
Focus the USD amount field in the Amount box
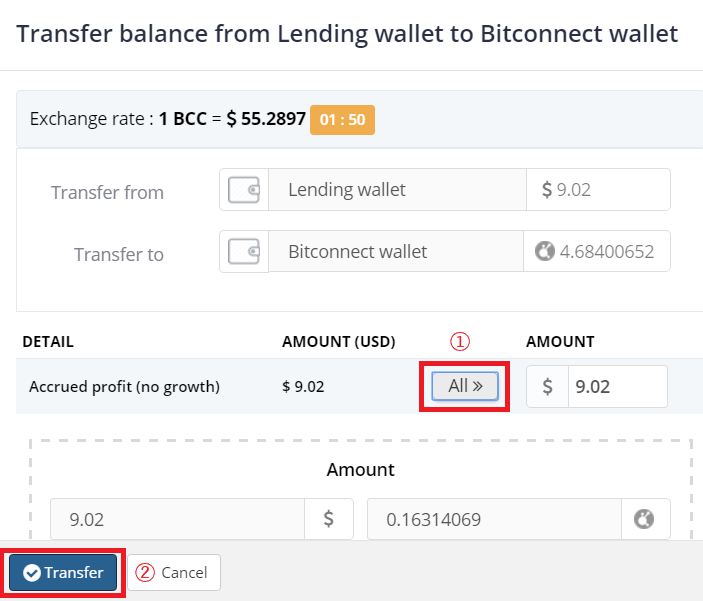[178, 520]
